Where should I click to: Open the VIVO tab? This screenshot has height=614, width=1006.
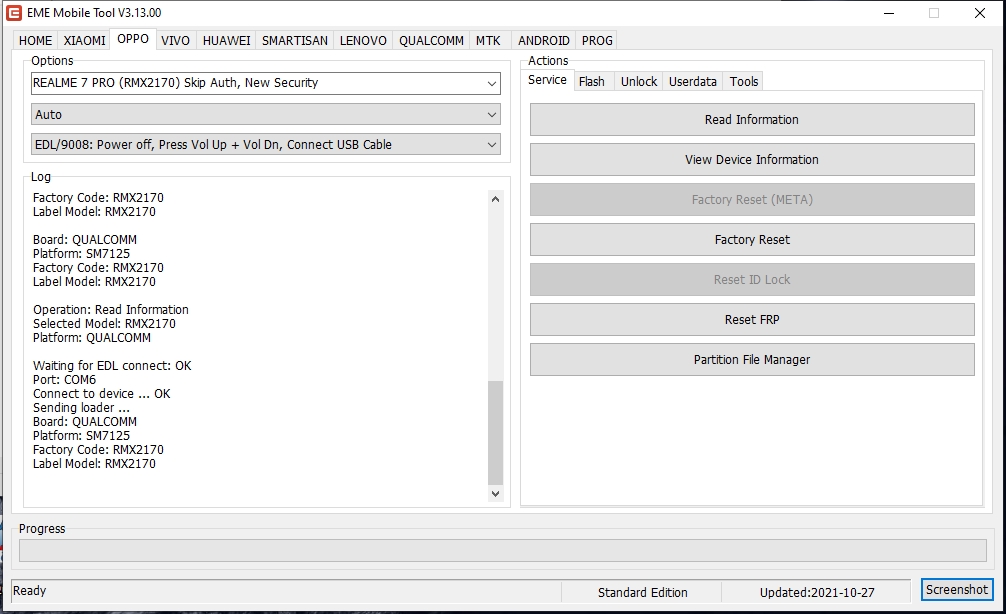click(175, 40)
